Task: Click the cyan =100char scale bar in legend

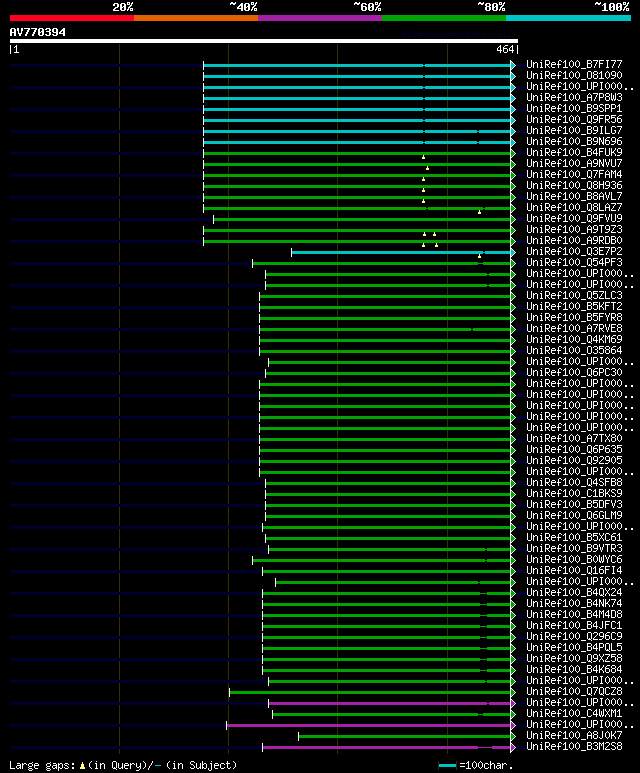Action: [x=447, y=766]
